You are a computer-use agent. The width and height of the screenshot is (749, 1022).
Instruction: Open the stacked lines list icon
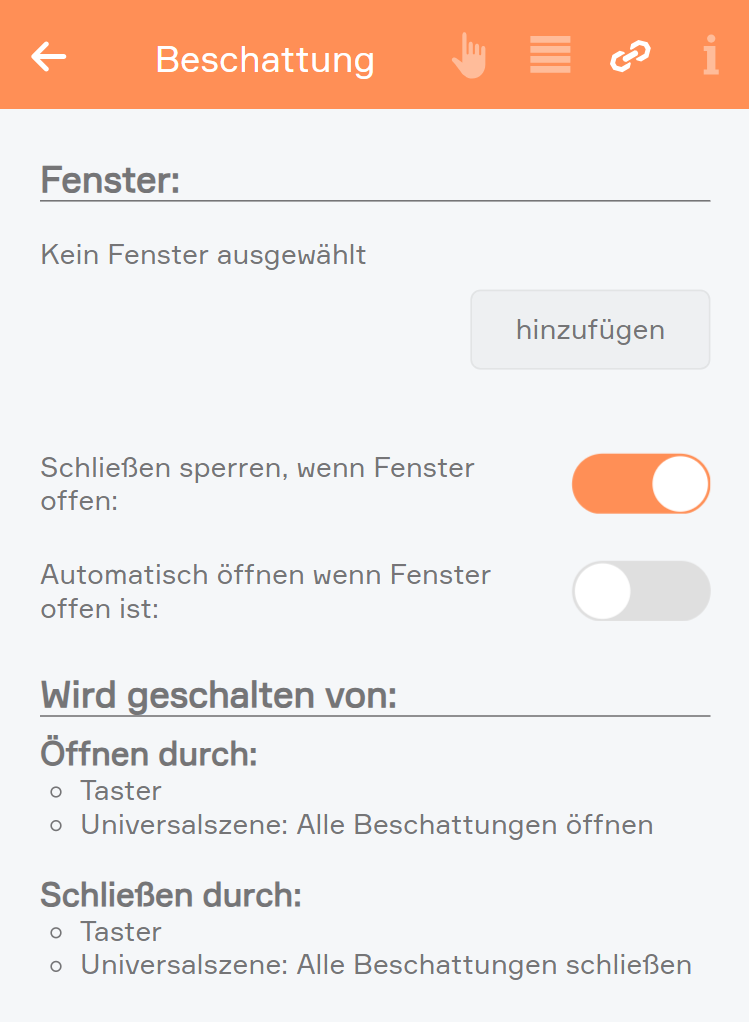click(550, 55)
